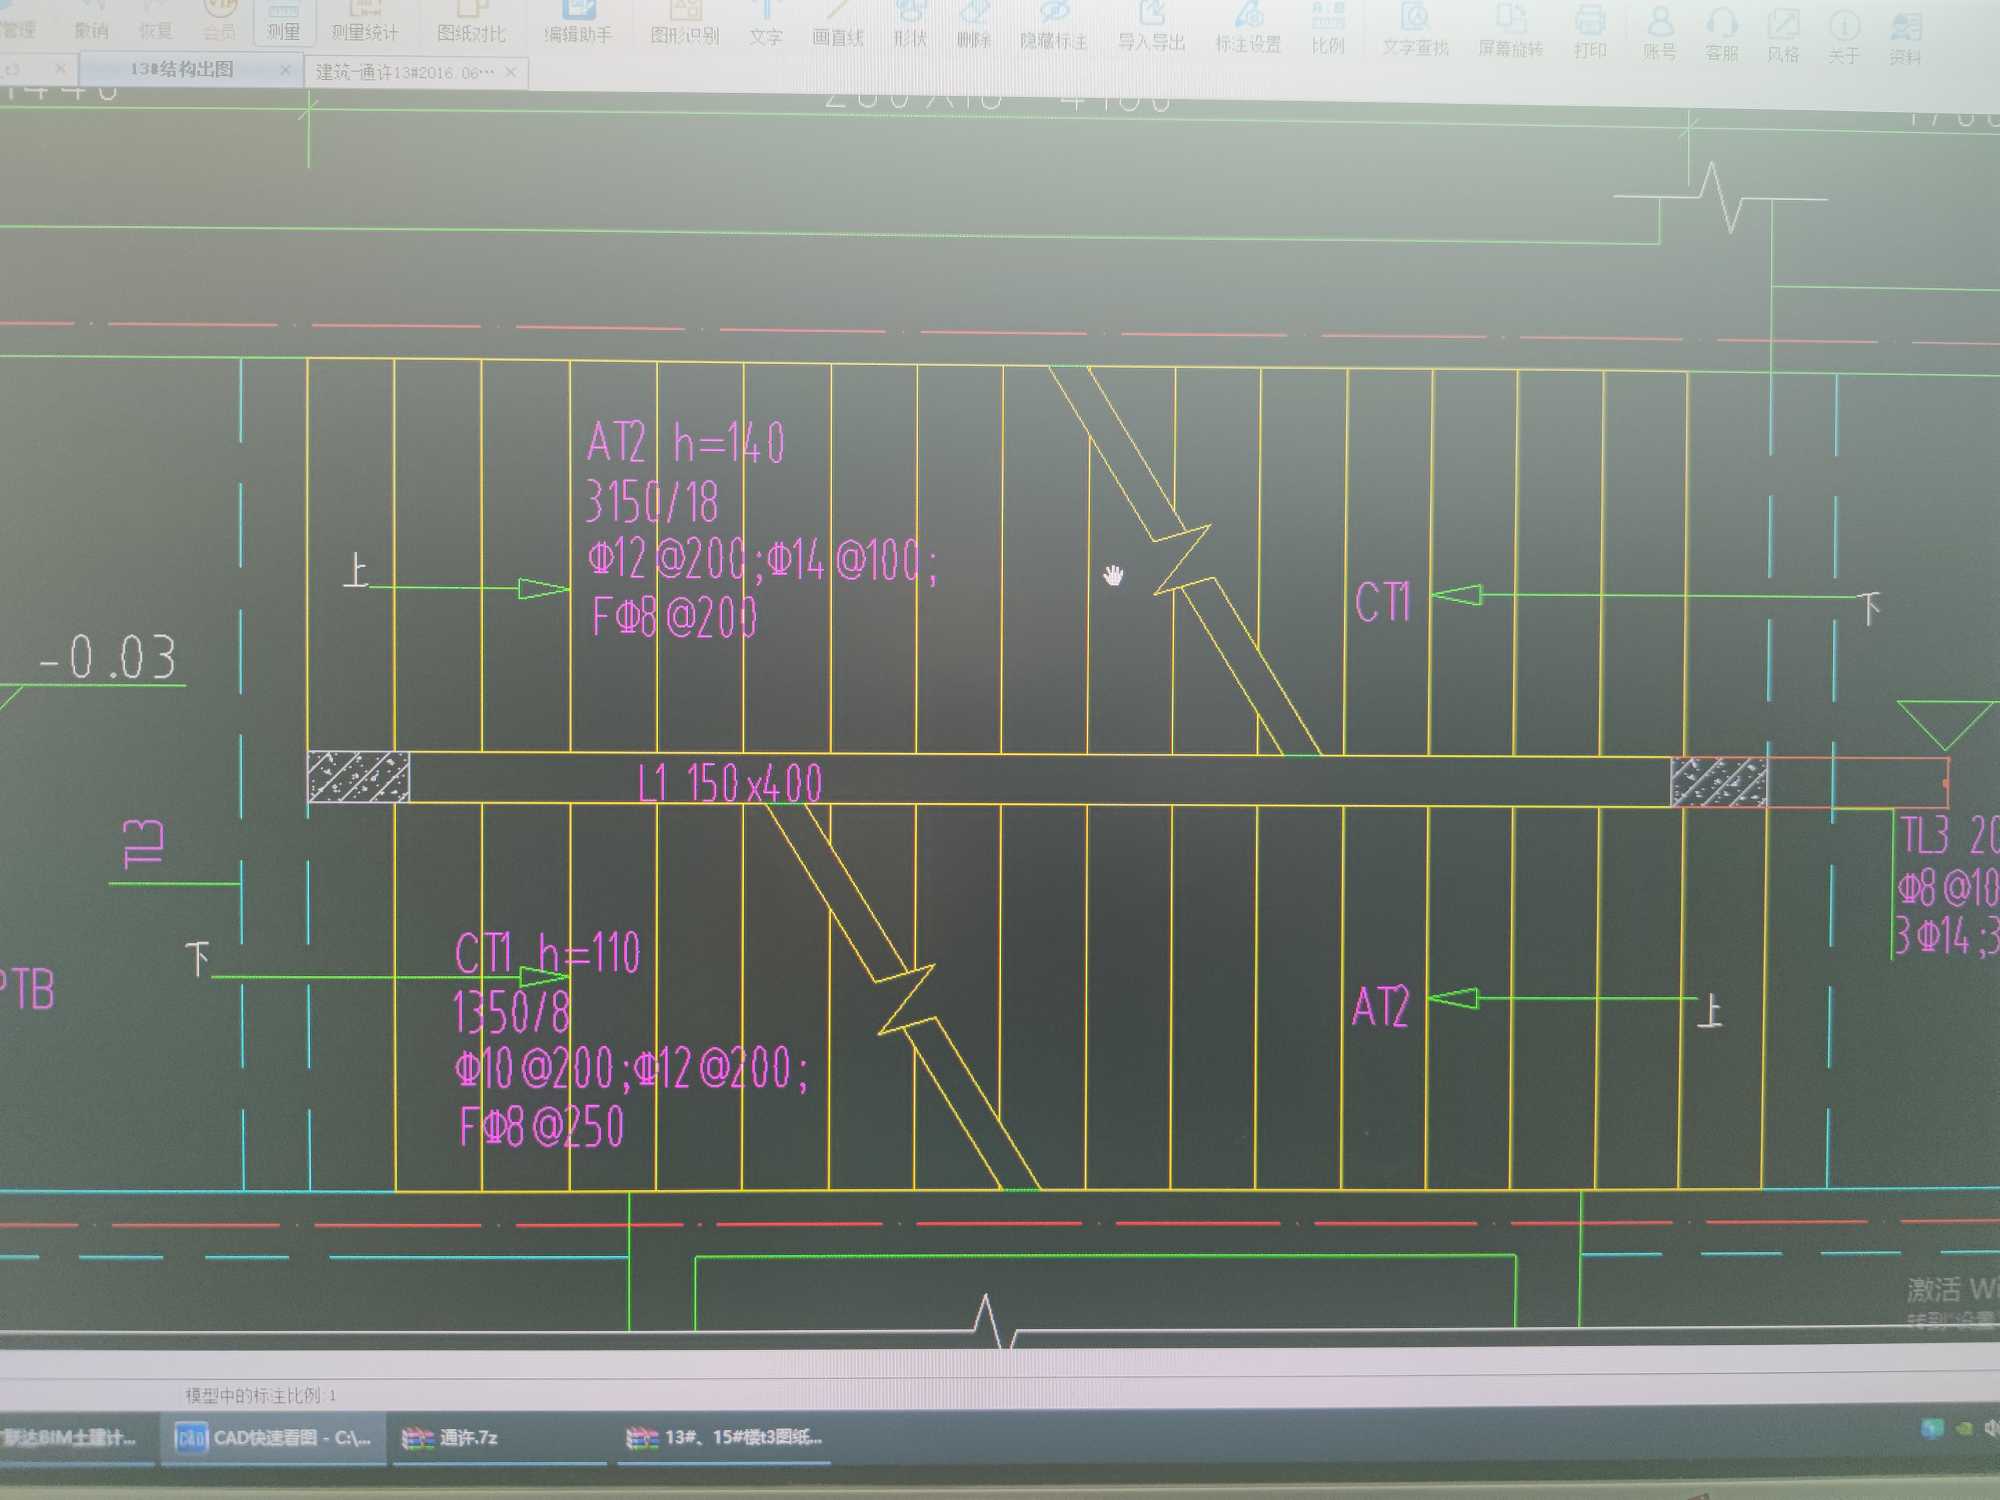This screenshot has height=1500, width=2000.
Task: Click the AT2 h=140 annotation text
Action: [x=685, y=442]
